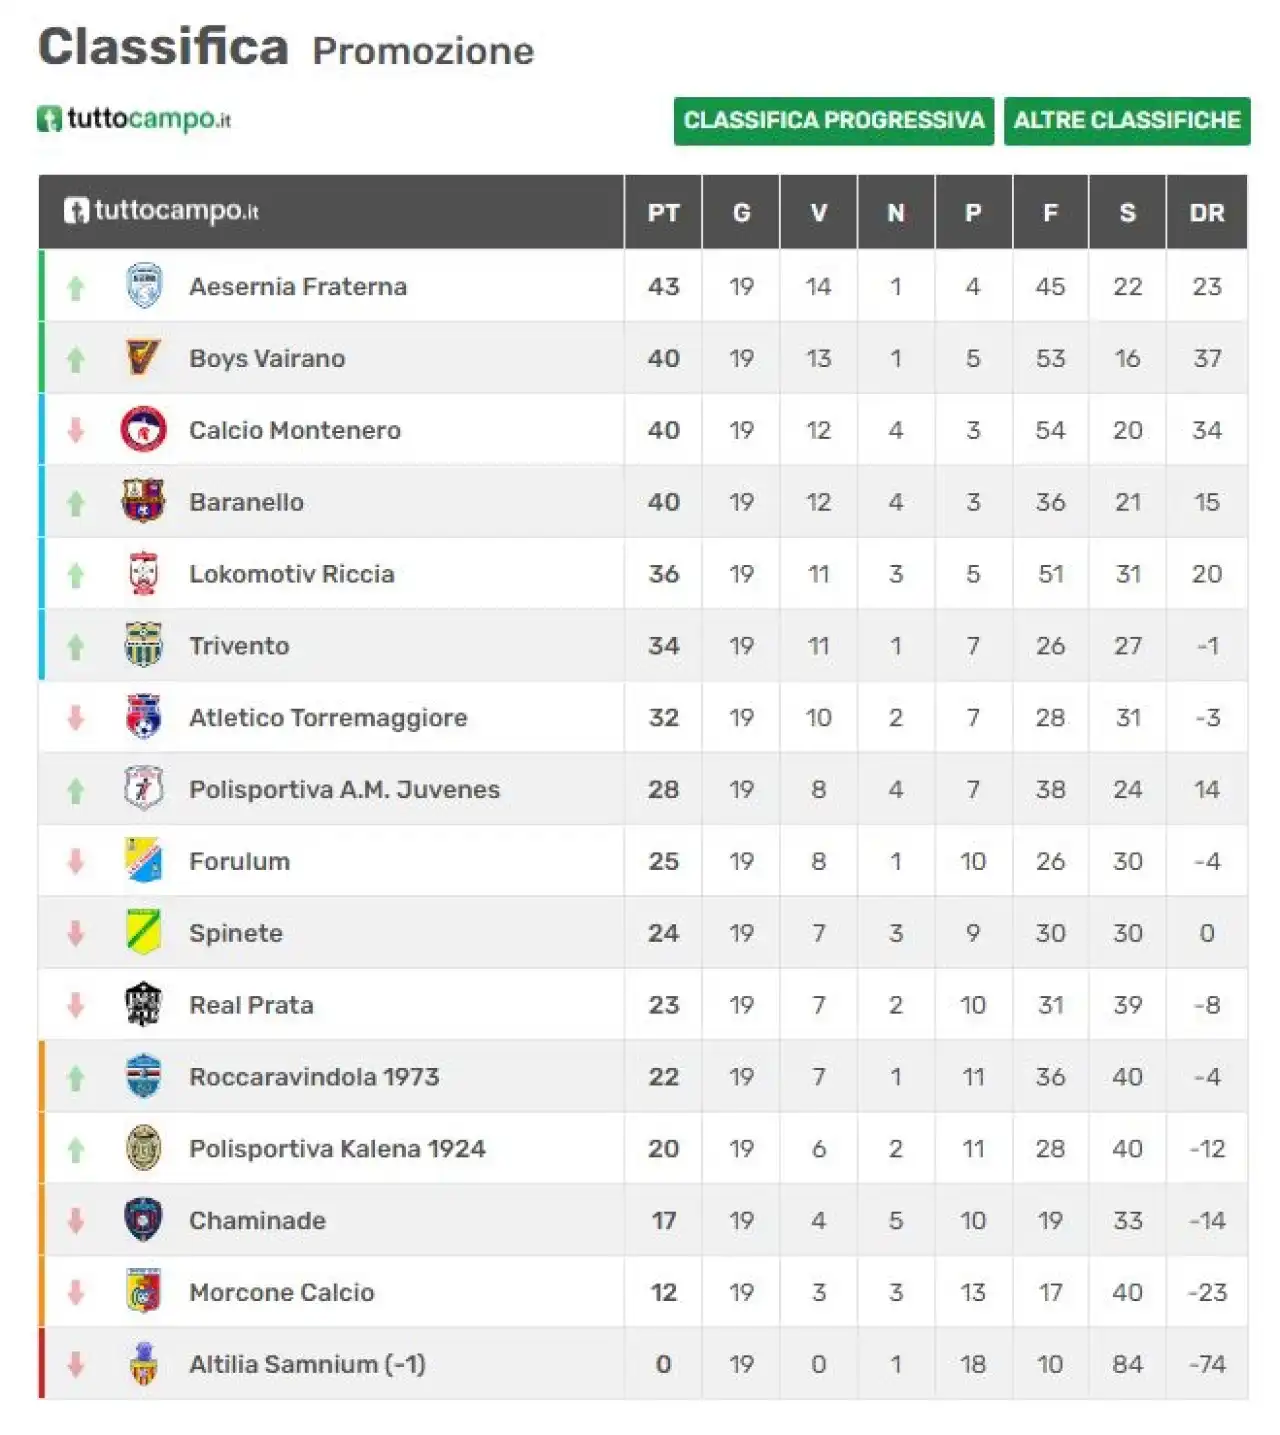The image size is (1280, 1435).
Task: Select the Baranello club badge
Action: 144,502
